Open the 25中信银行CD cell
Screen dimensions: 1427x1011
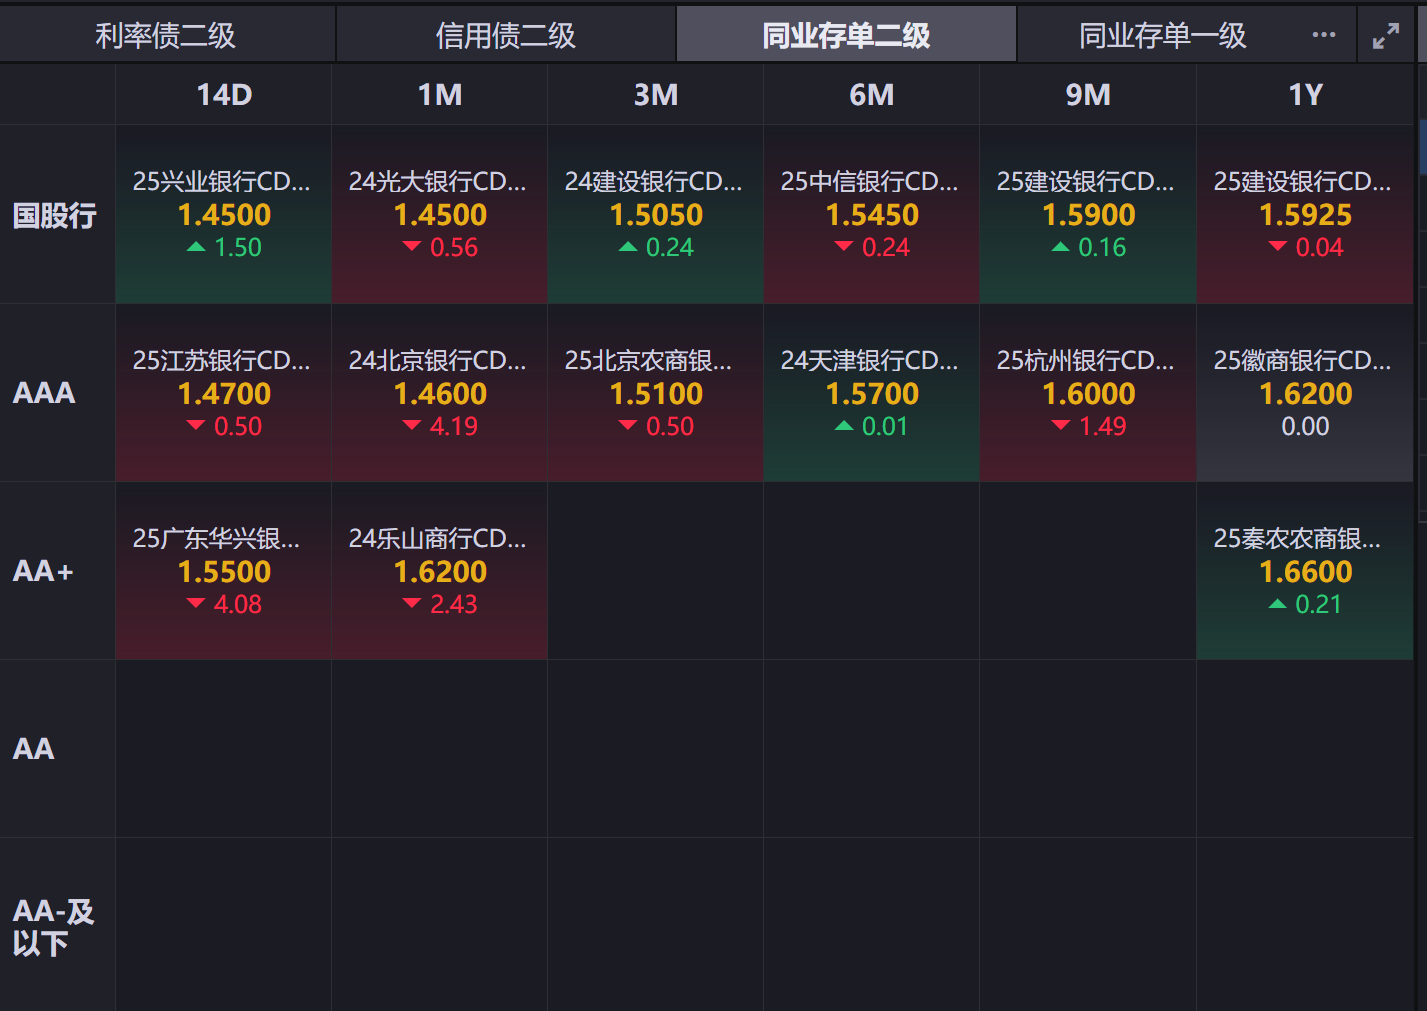coord(872,214)
